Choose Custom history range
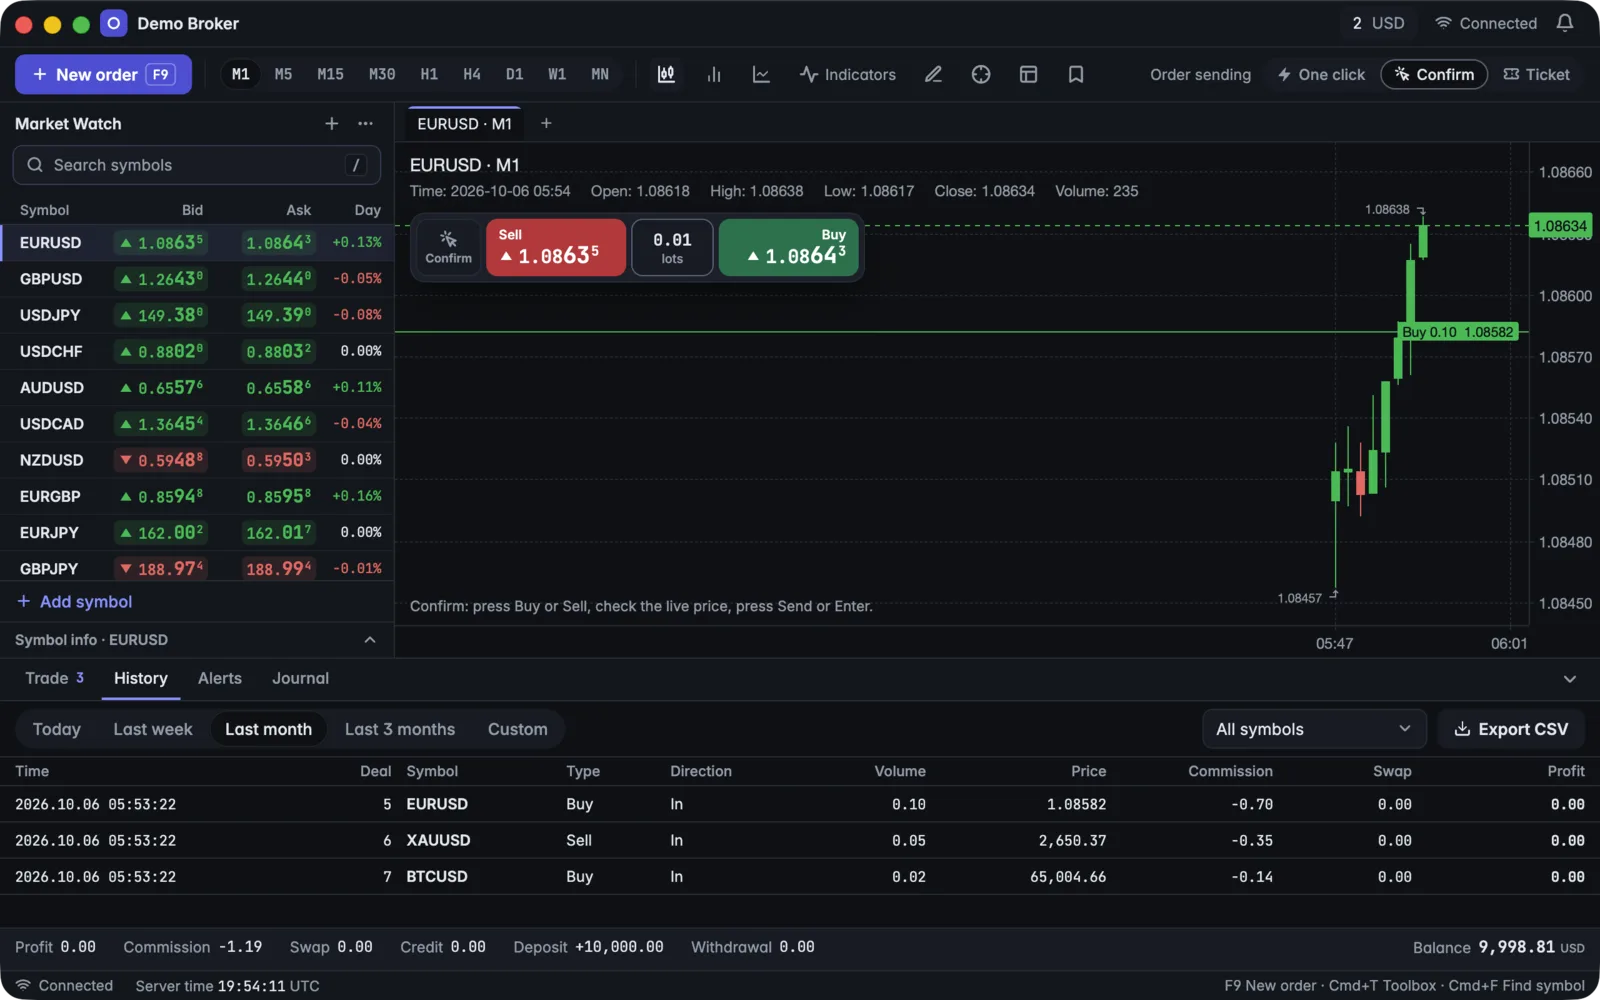 point(518,729)
